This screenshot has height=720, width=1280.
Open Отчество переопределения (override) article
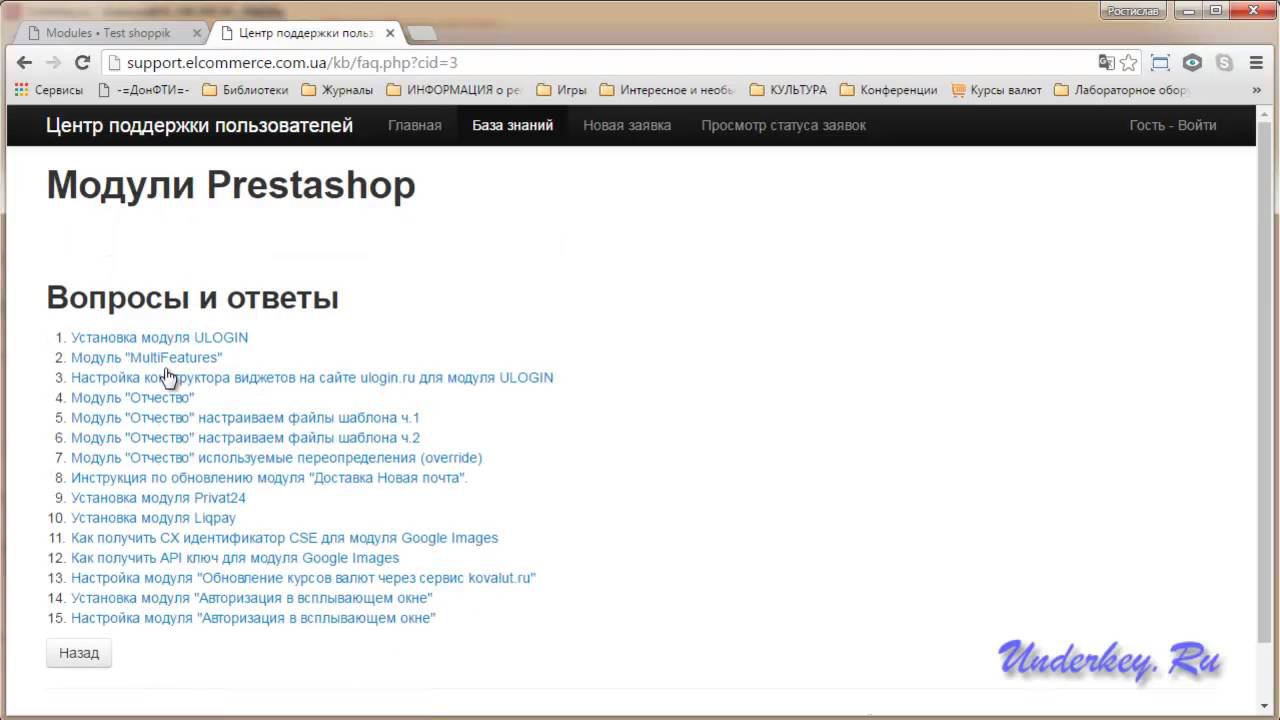(x=276, y=458)
